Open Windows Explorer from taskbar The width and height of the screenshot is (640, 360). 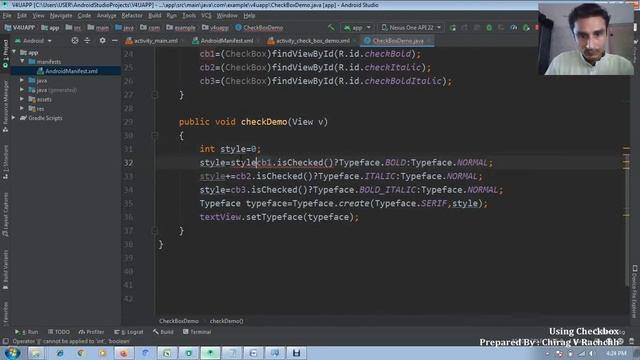click(x=36, y=353)
